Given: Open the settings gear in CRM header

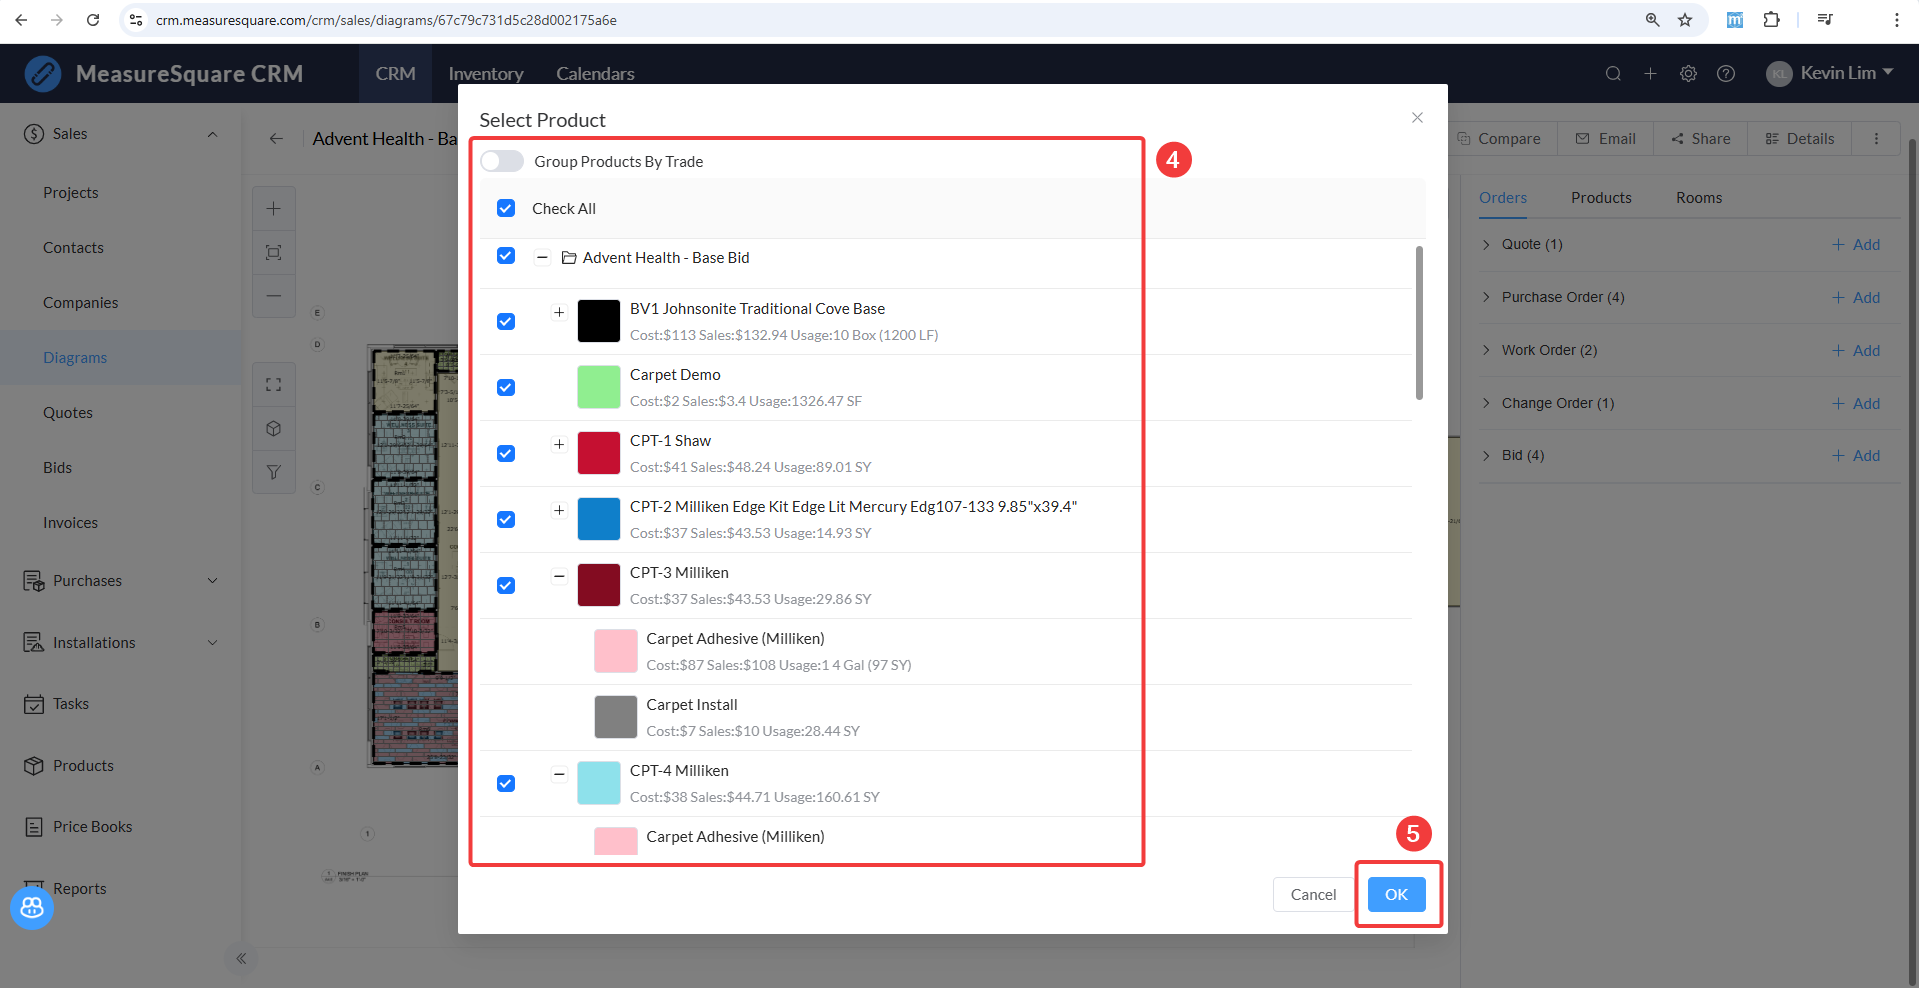Looking at the screenshot, I should 1688,73.
